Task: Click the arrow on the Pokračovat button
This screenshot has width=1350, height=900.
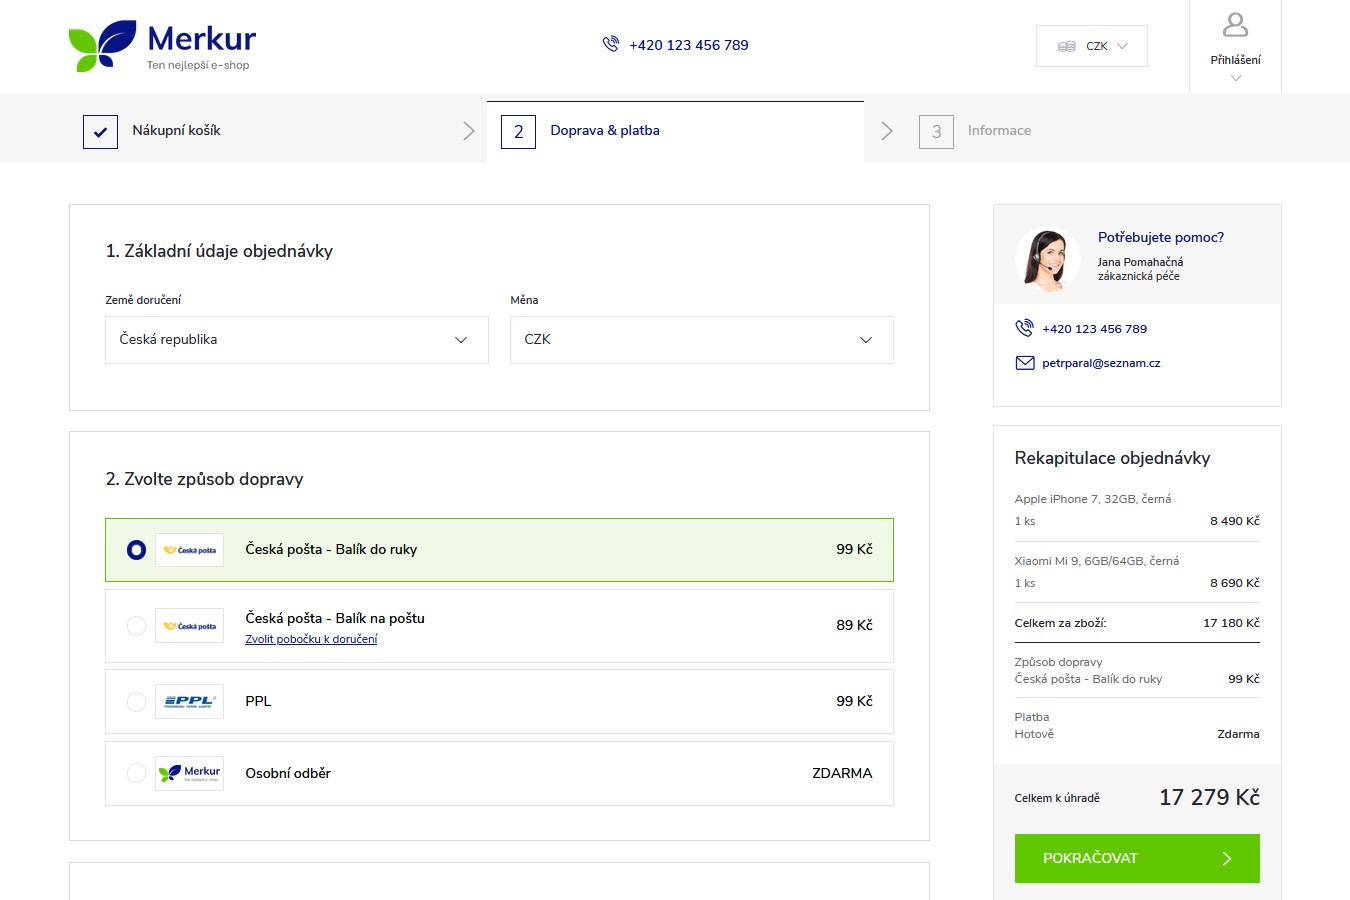Action: pyautogui.click(x=1227, y=858)
